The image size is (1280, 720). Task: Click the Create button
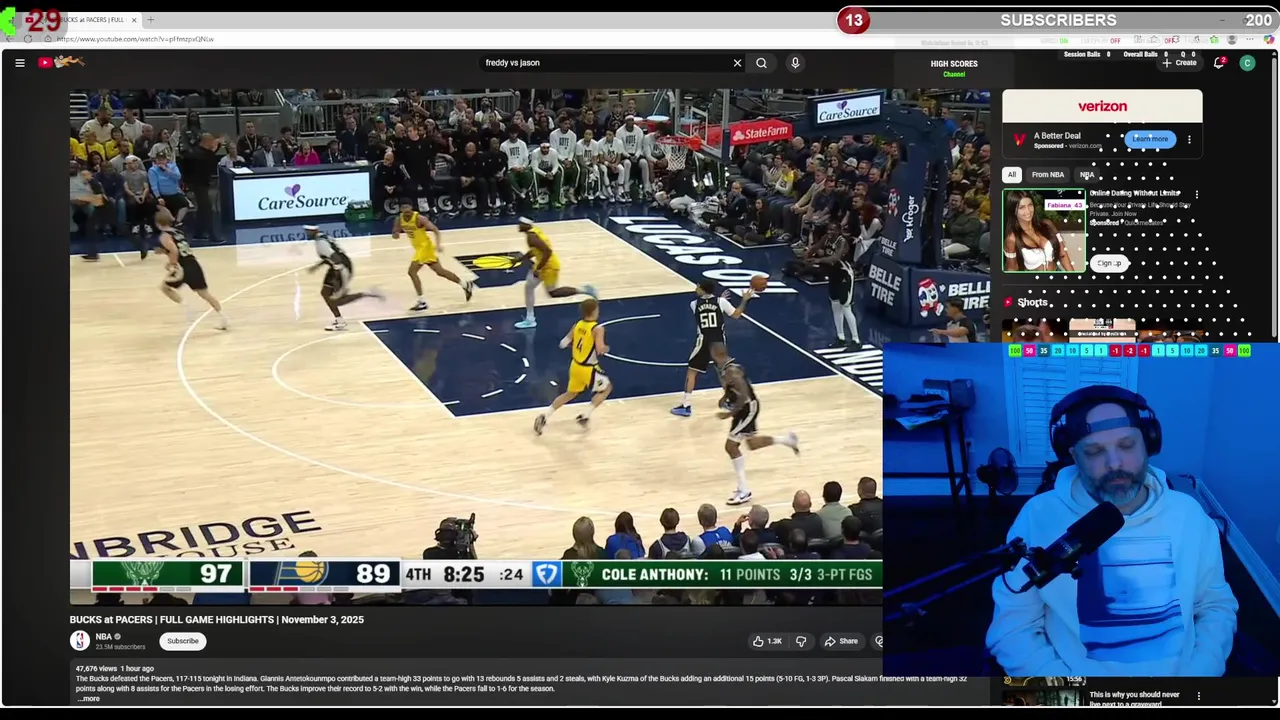[x=1179, y=63]
